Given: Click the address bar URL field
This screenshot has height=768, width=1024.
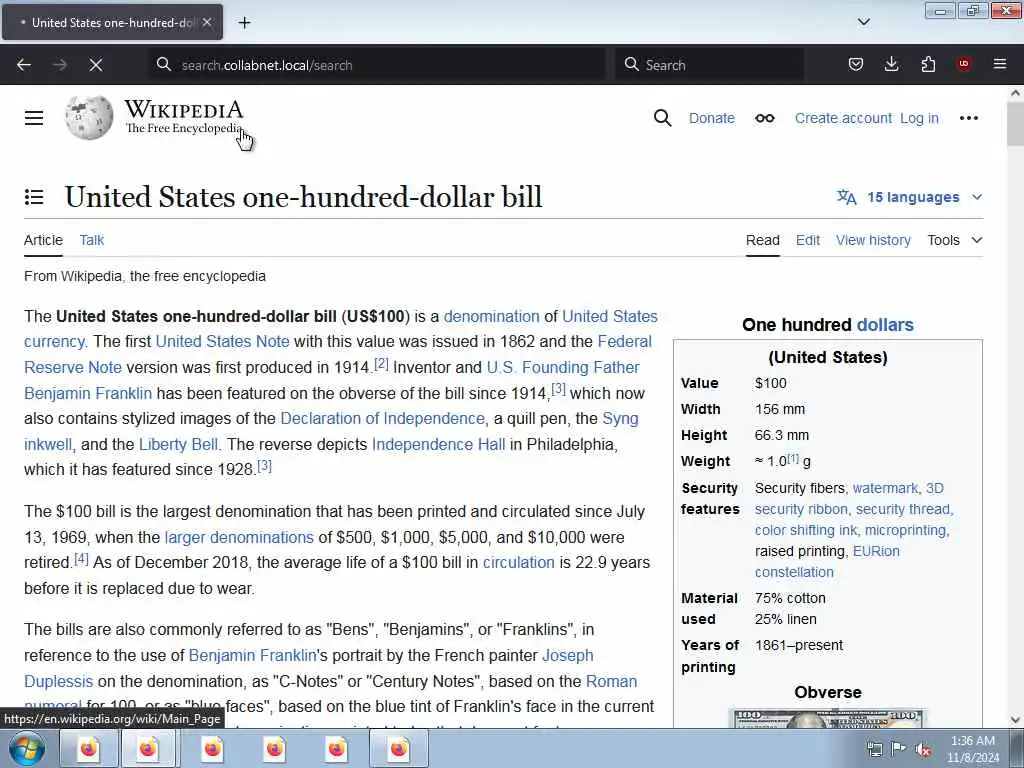Looking at the screenshot, I should pyautogui.click(x=379, y=65).
